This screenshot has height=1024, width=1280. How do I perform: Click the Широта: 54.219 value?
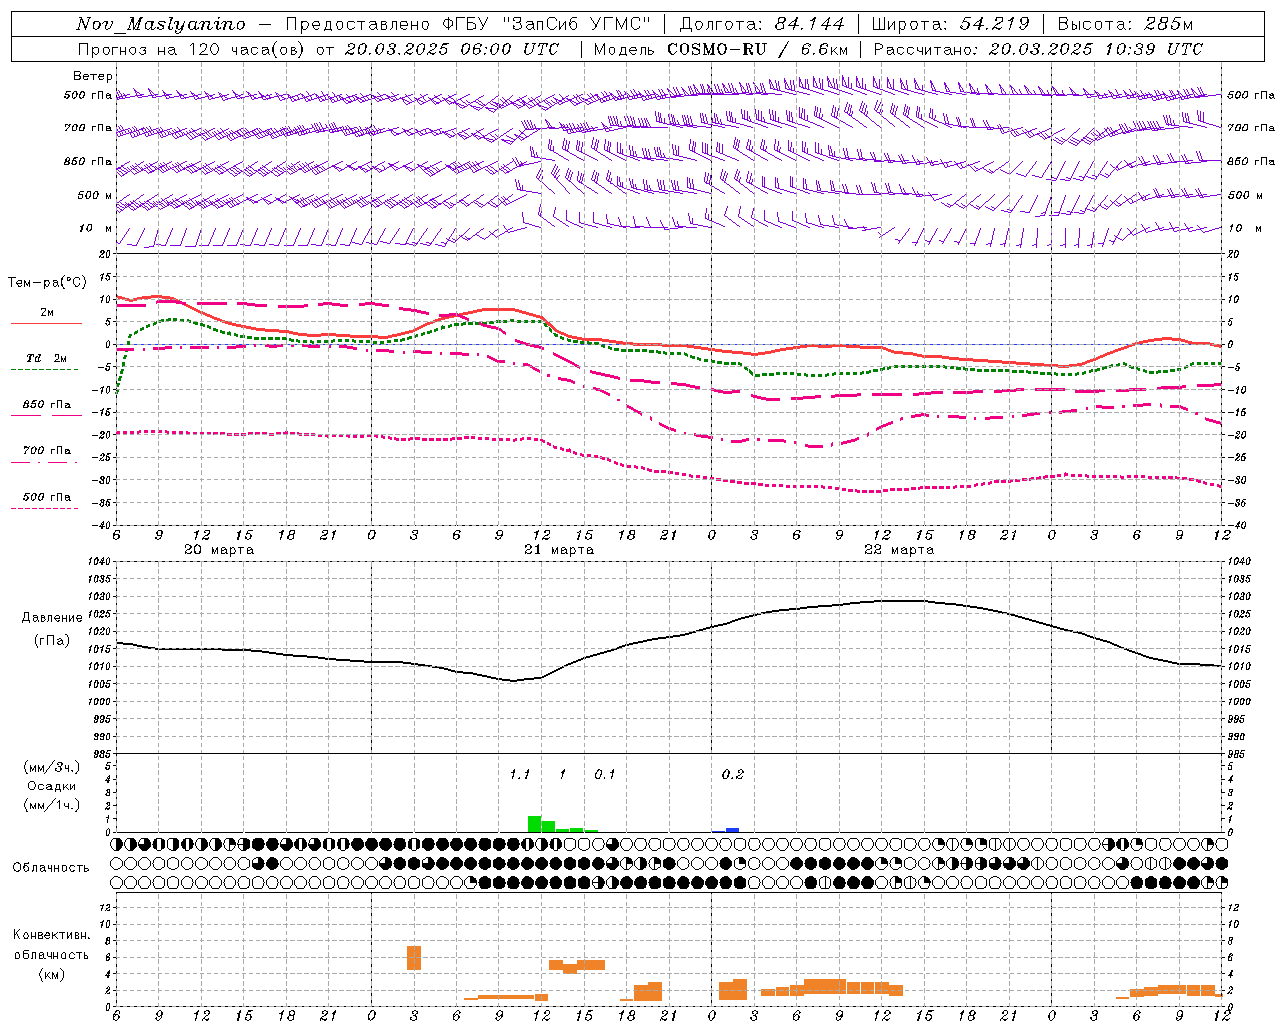(950, 24)
